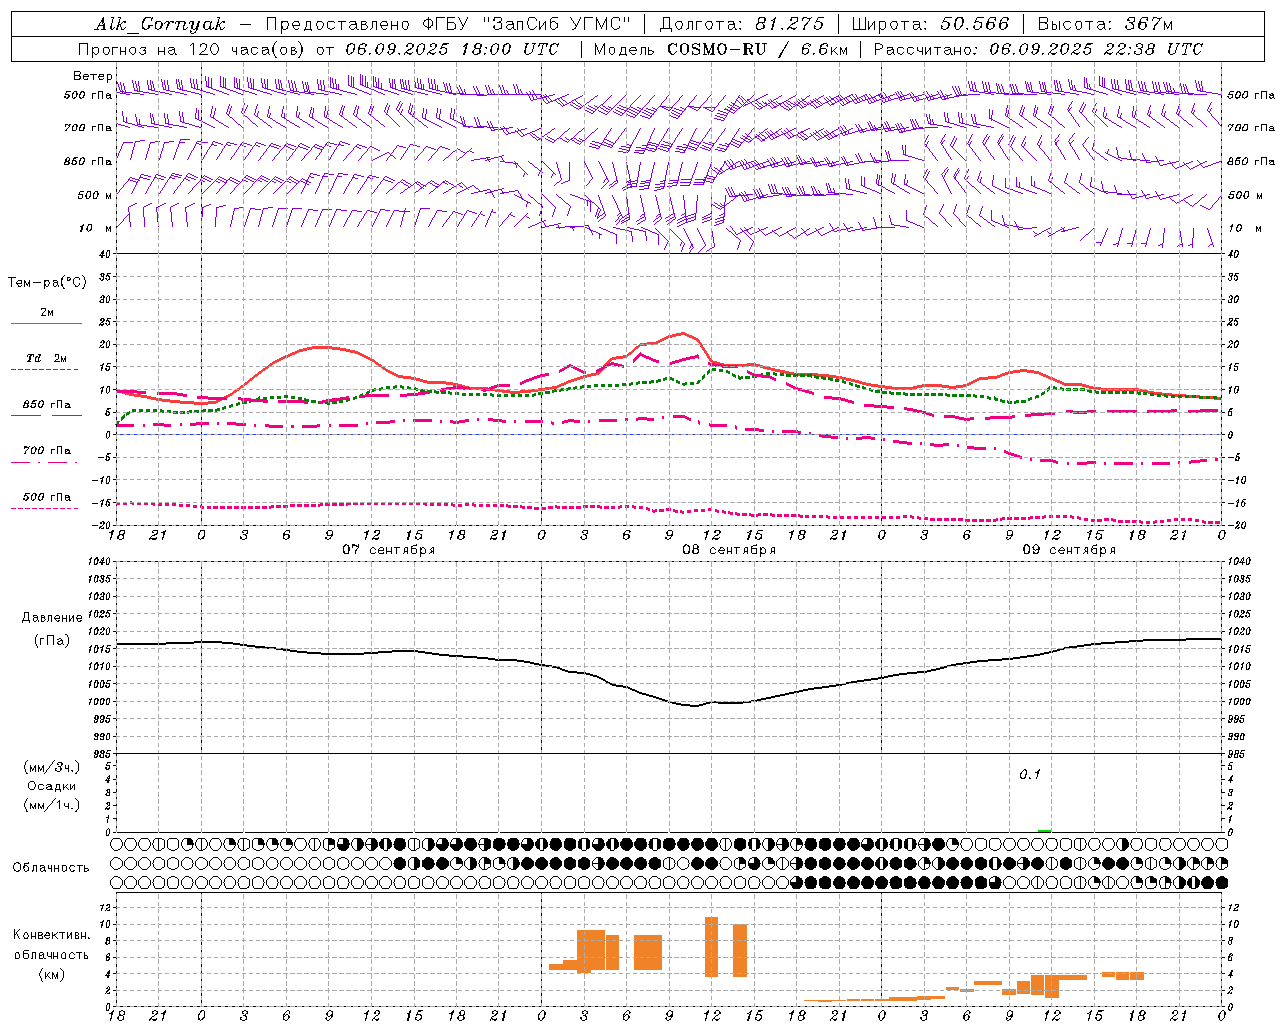Click the left '700 гПа' wind level label

pos(88,128)
